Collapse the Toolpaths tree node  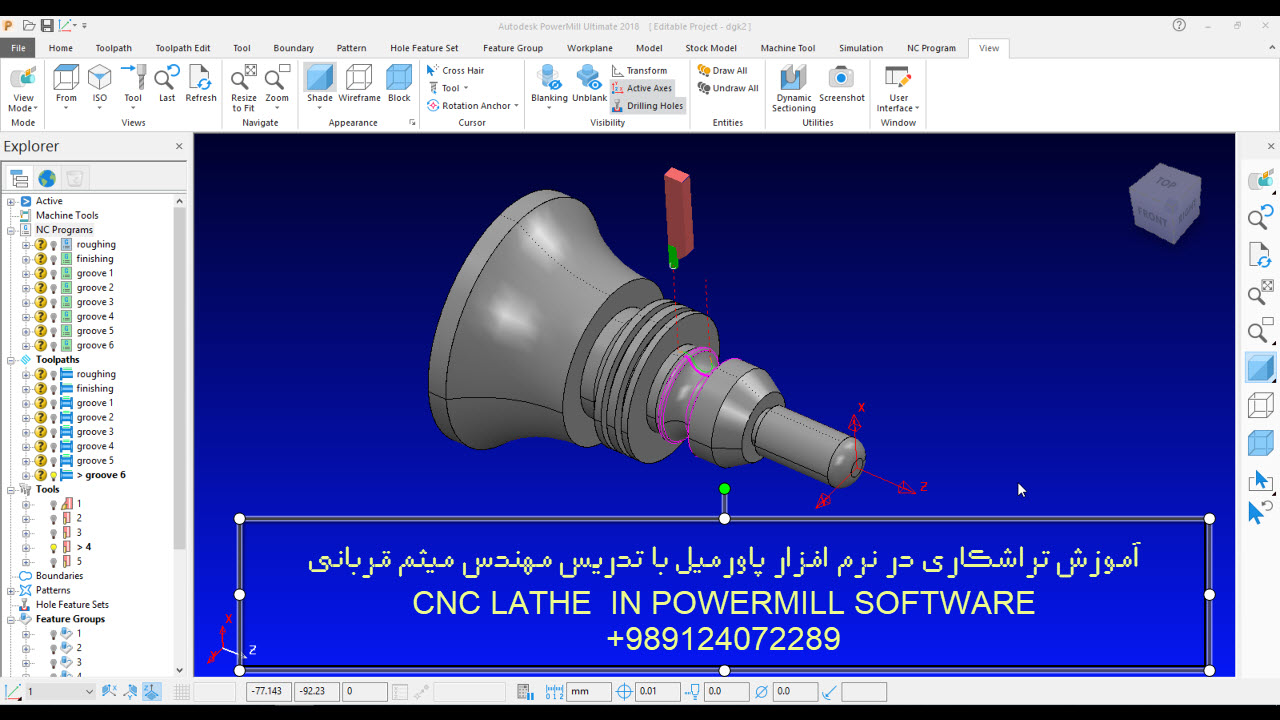[11, 360]
